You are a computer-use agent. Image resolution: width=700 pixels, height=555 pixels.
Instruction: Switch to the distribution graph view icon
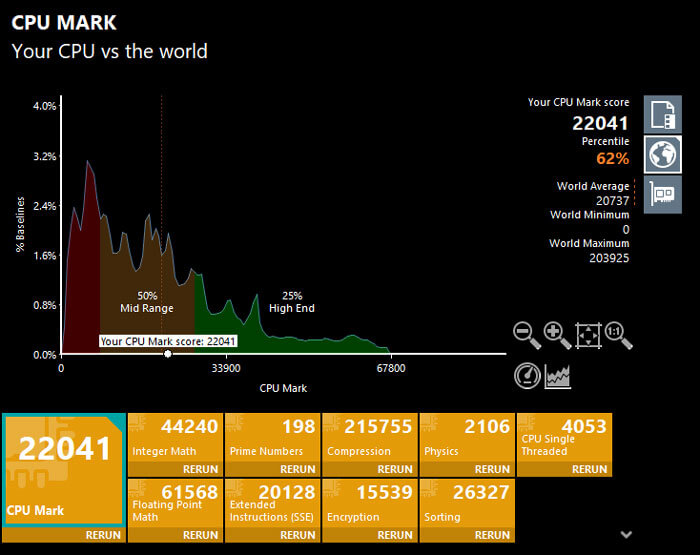tap(558, 376)
